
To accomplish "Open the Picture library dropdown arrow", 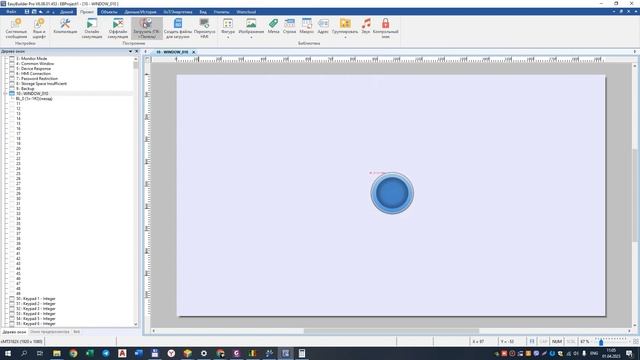I will point(251,38).
